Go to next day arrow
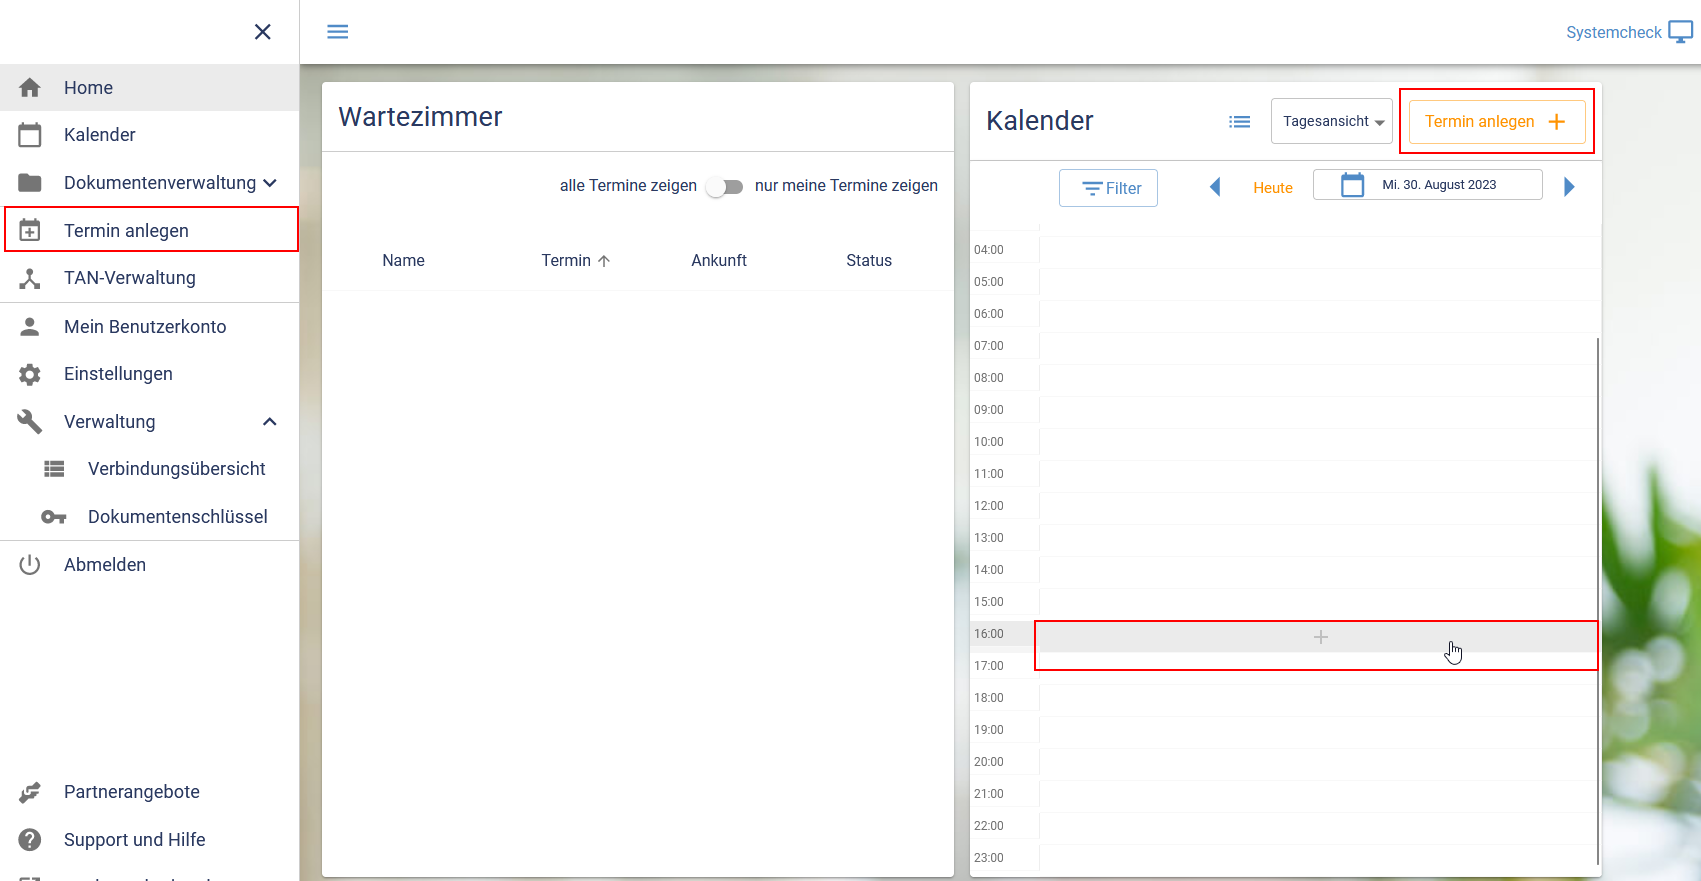The width and height of the screenshot is (1701, 881). point(1569,187)
